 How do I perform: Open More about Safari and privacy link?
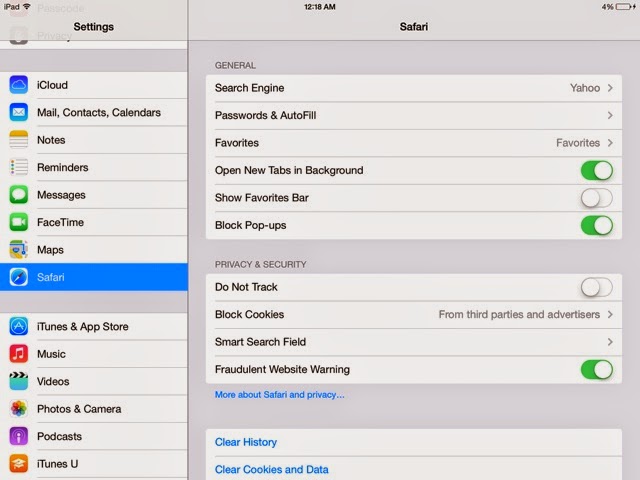(280, 395)
